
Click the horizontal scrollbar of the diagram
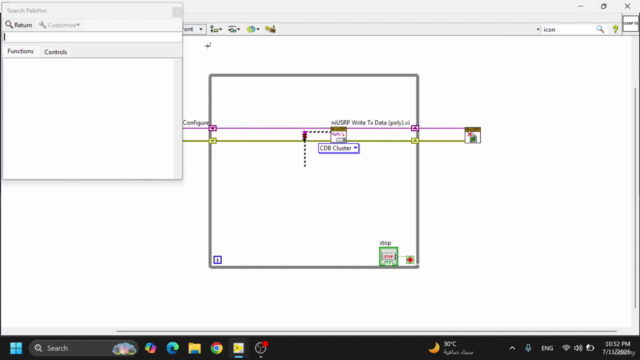[x=367, y=331]
